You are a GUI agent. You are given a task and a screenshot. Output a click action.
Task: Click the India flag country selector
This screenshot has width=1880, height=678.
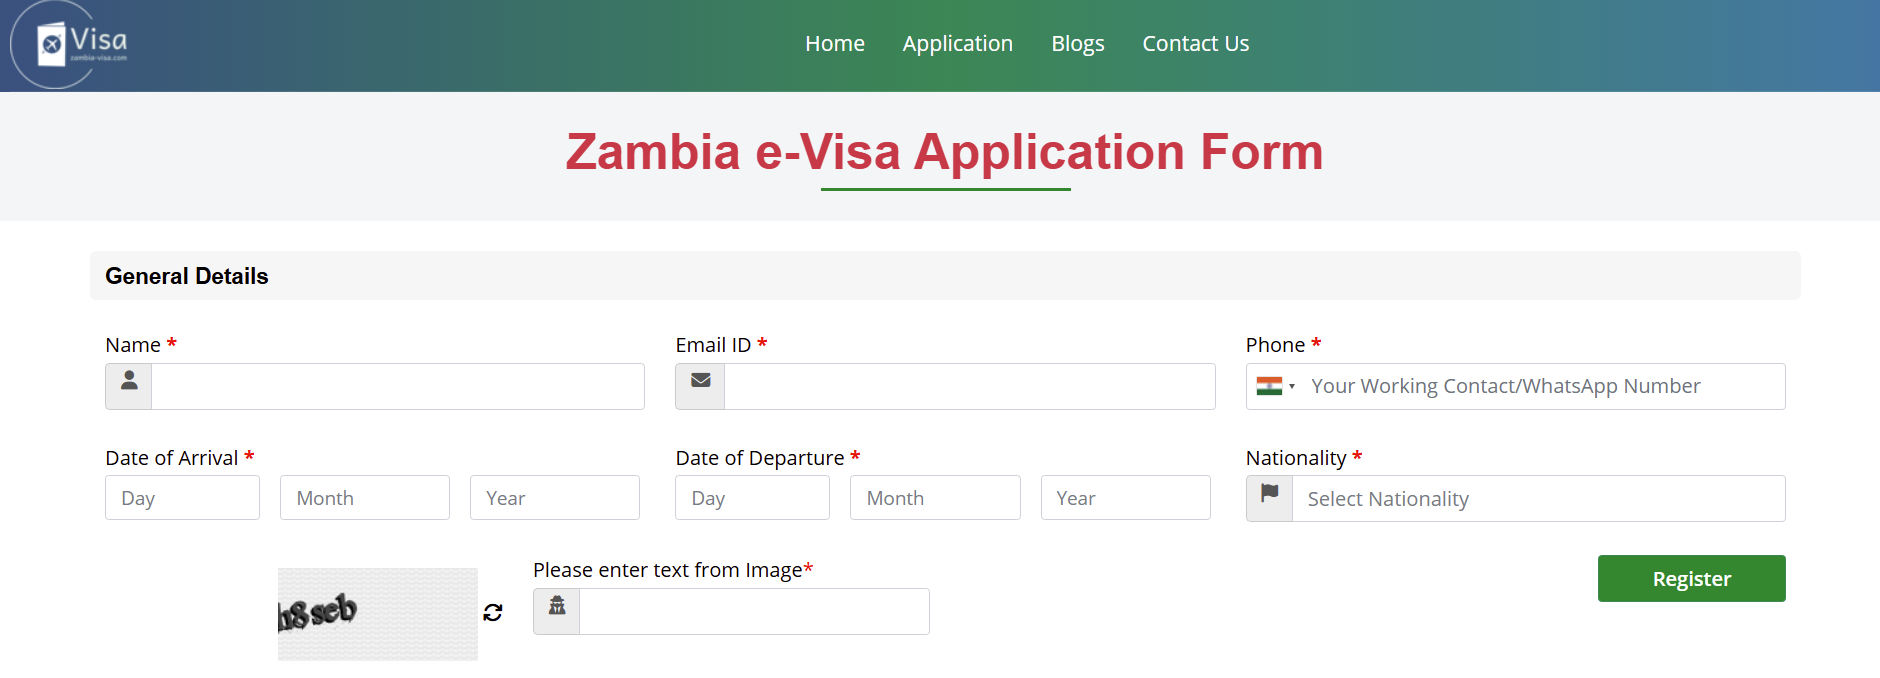pos(1275,386)
